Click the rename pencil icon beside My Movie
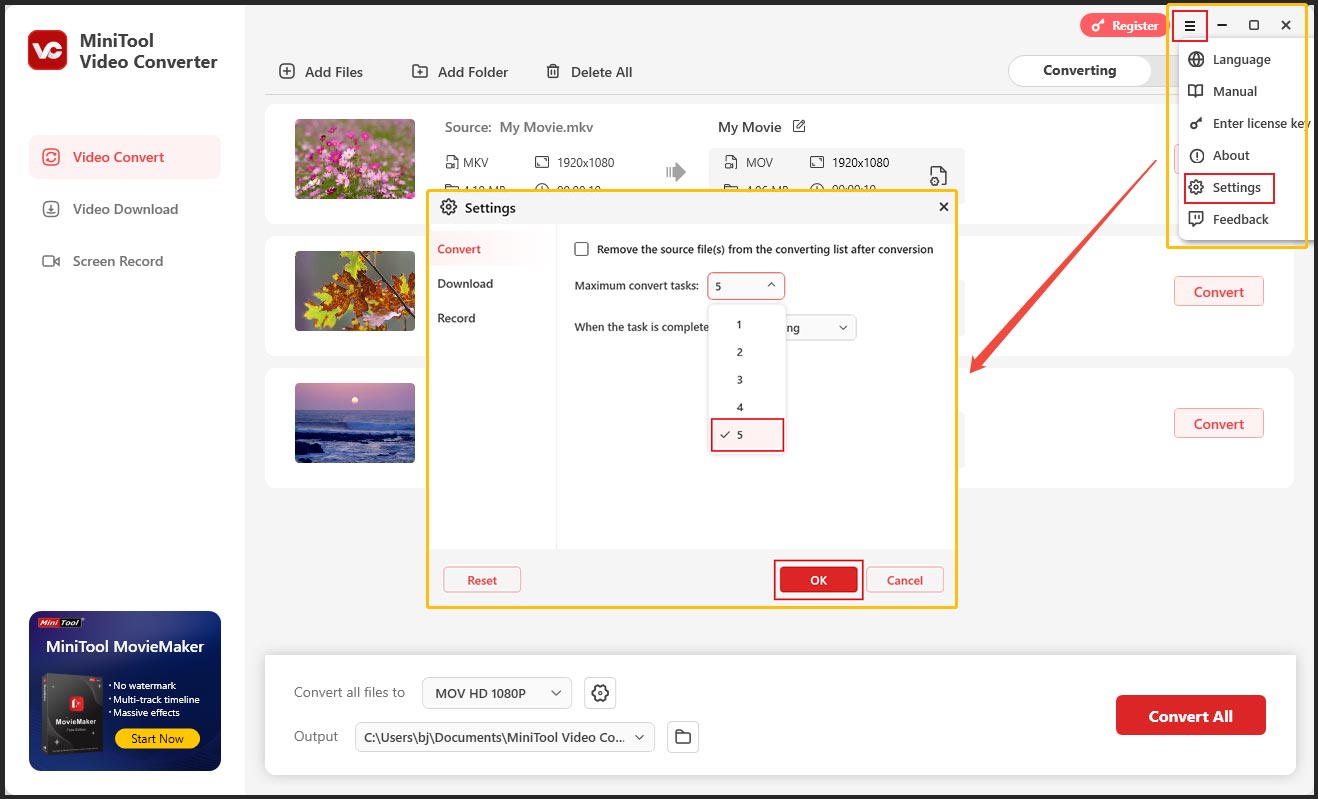Image resolution: width=1318 pixels, height=799 pixels. [799, 126]
